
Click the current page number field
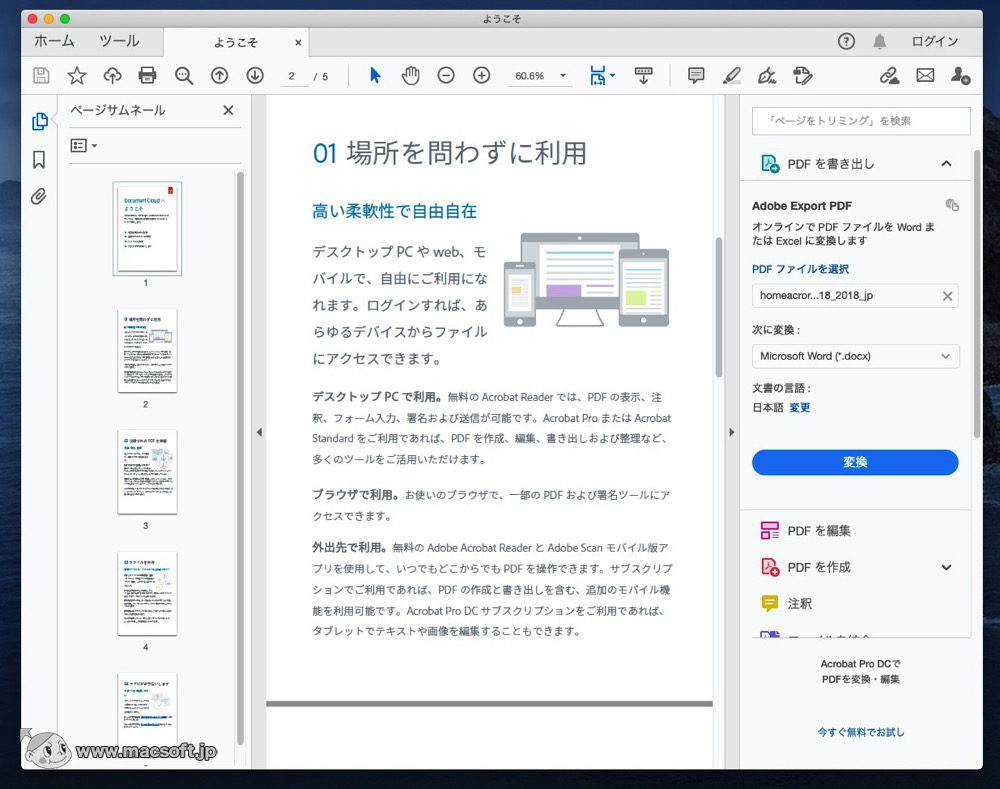(x=292, y=77)
